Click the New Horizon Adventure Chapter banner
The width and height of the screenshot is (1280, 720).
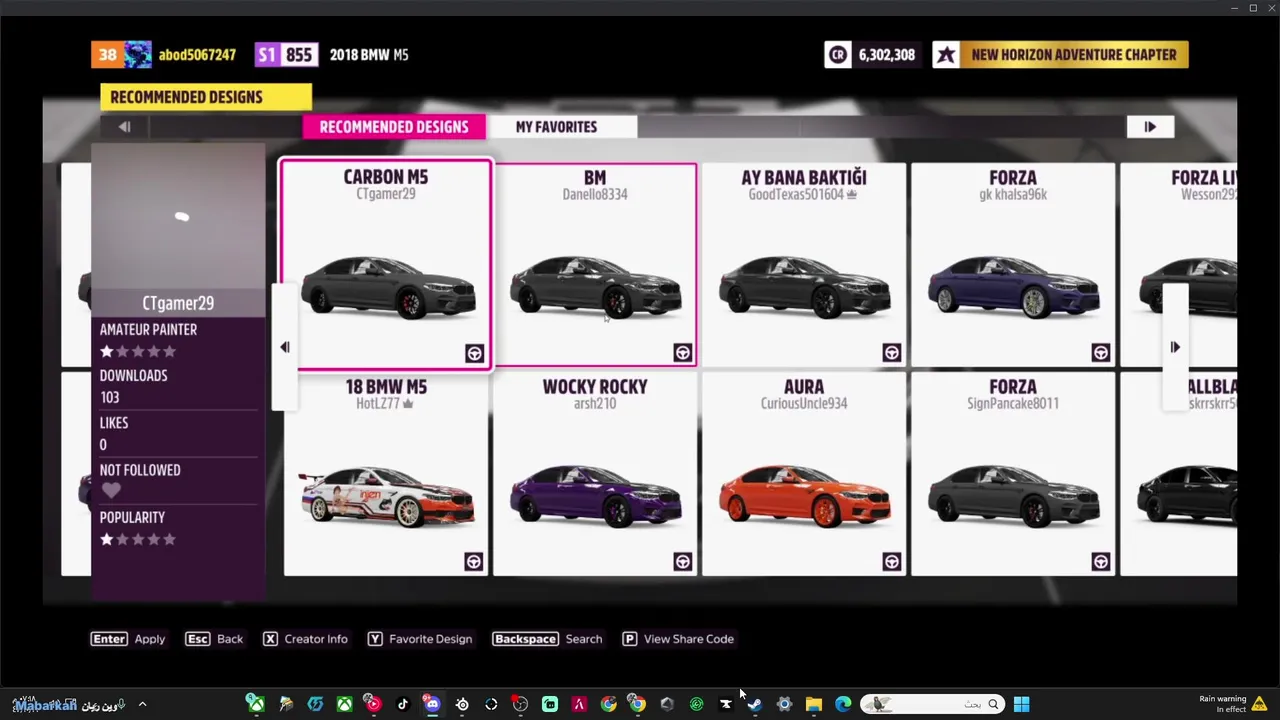1060,55
